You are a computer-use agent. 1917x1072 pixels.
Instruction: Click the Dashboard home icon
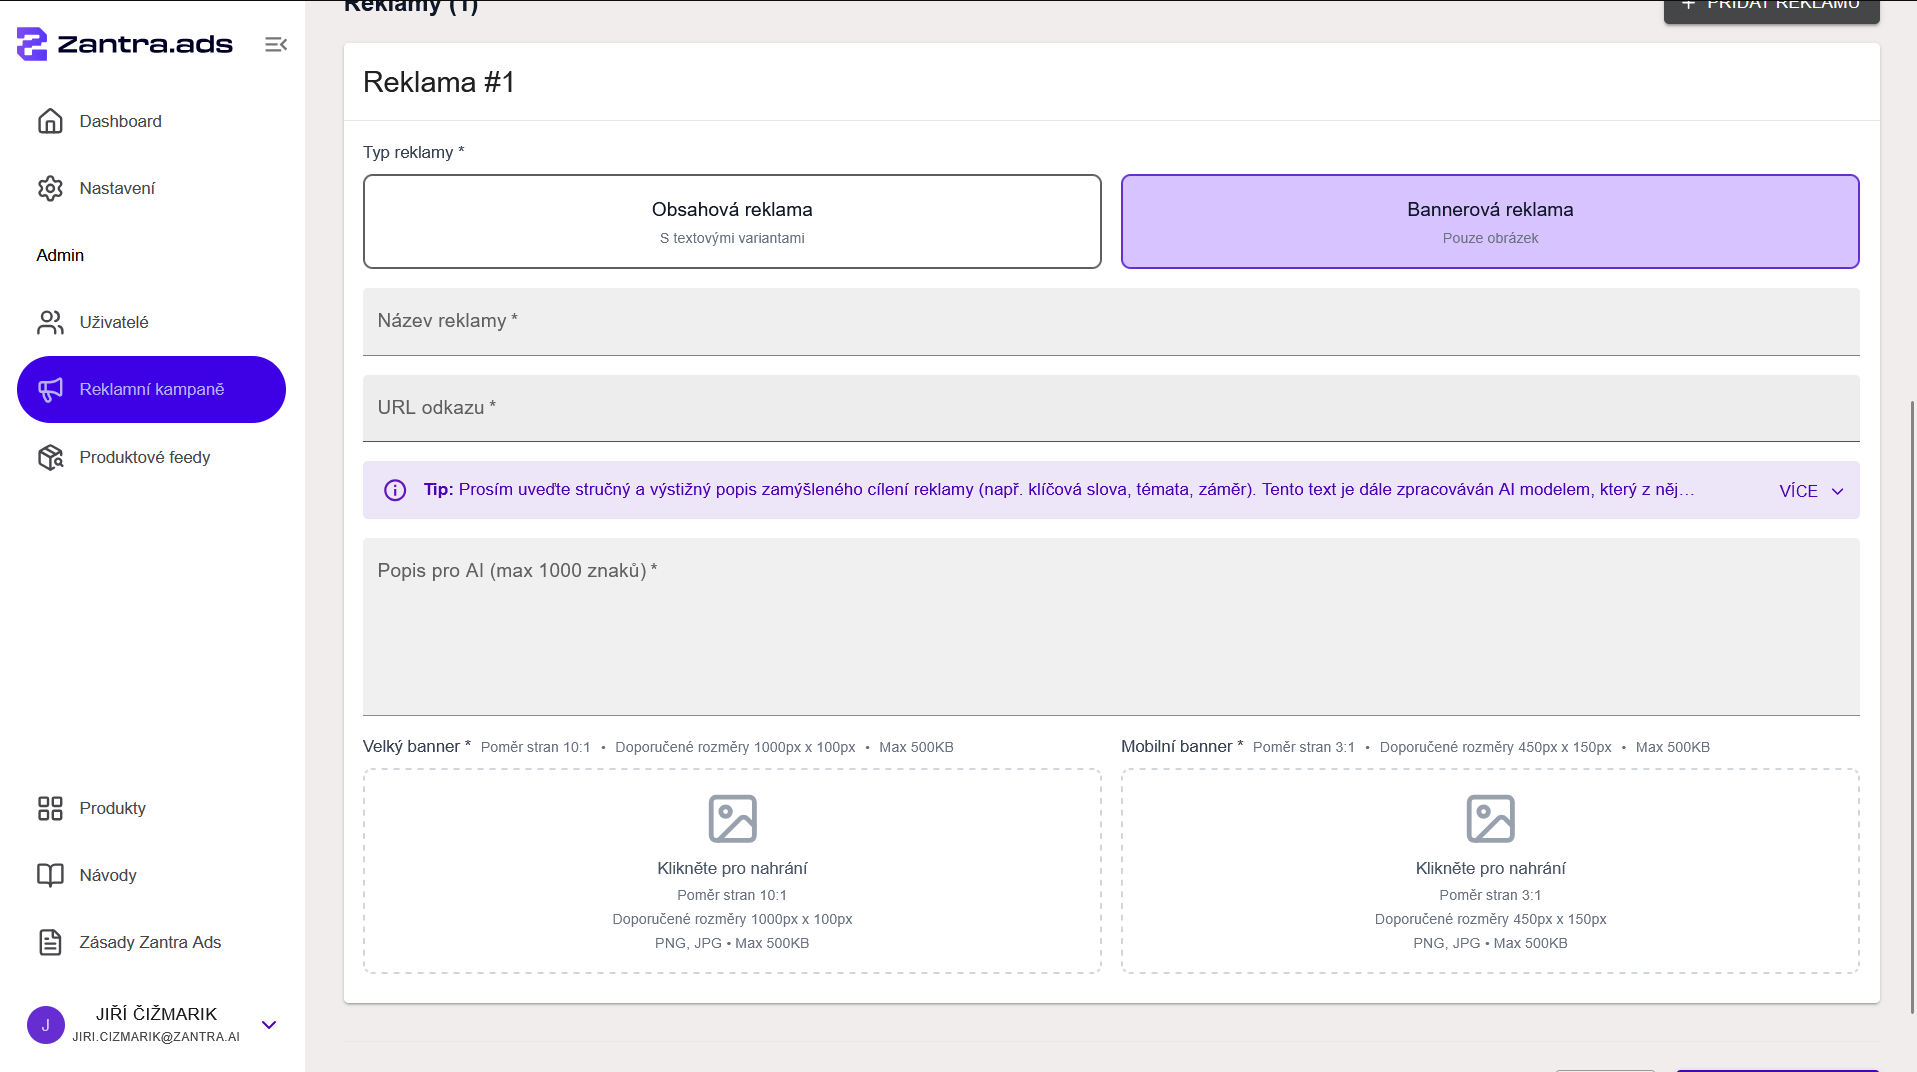[50, 121]
